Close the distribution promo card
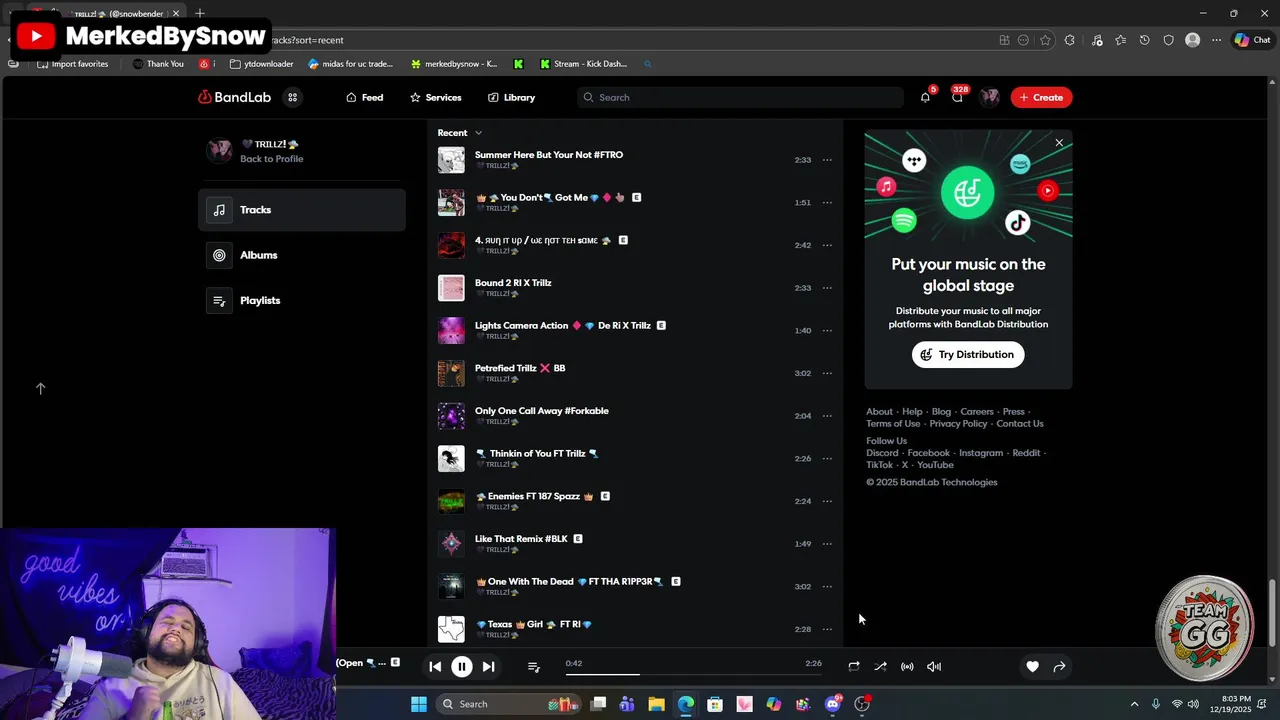 coord(1059,143)
